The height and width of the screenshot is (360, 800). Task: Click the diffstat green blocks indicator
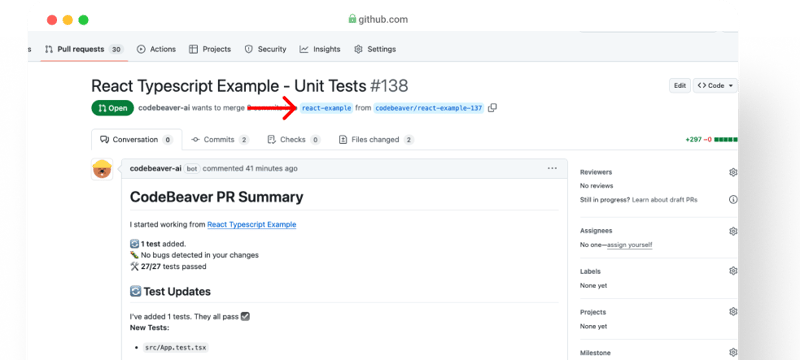(726, 140)
